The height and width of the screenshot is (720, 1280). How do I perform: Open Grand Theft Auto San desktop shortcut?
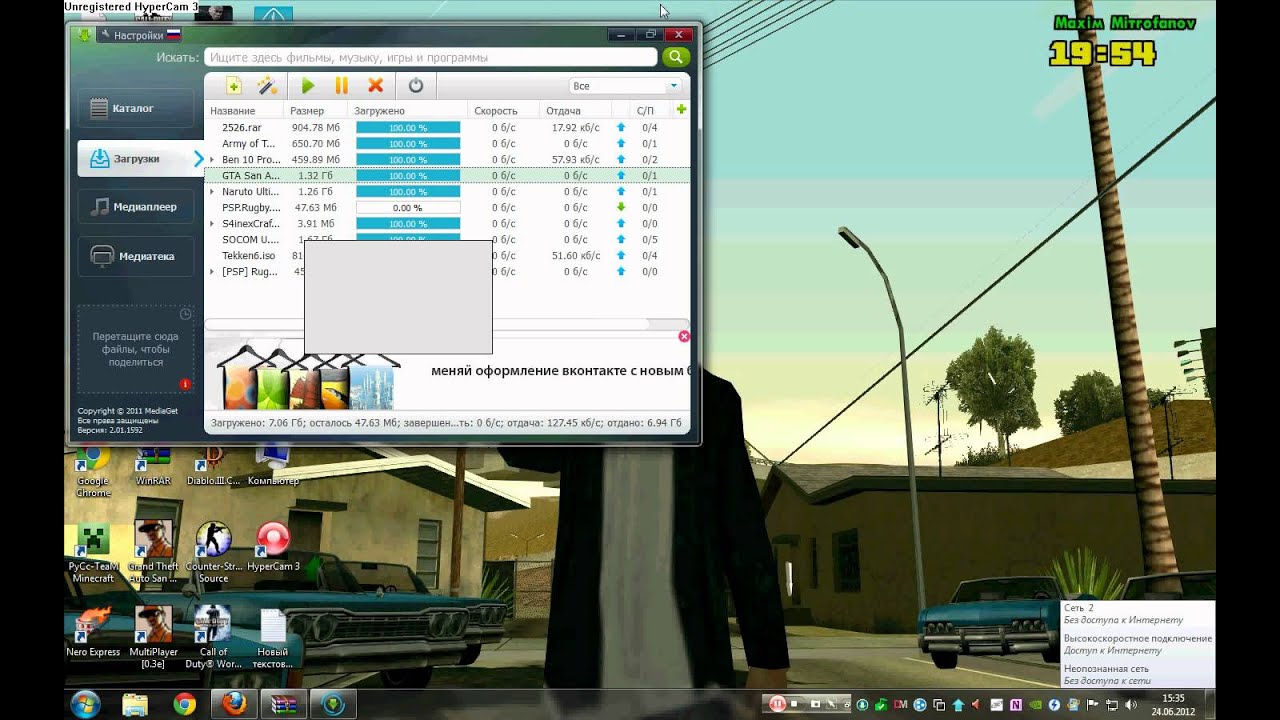pyautogui.click(x=153, y=552)
